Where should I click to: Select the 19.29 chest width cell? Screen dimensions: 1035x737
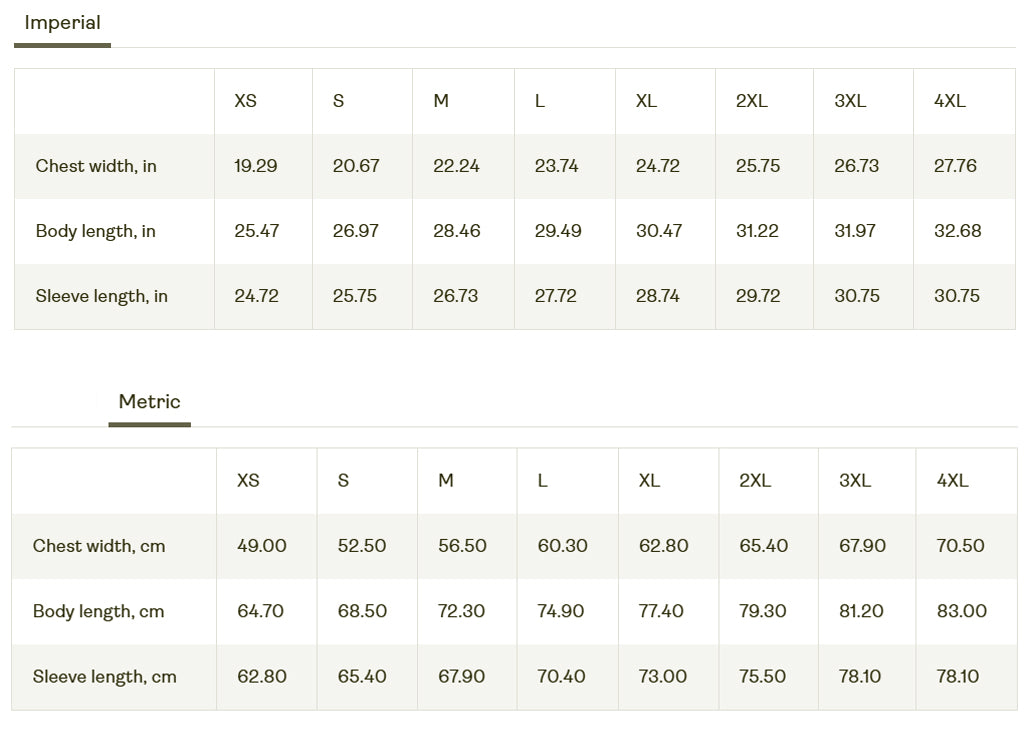256,166
